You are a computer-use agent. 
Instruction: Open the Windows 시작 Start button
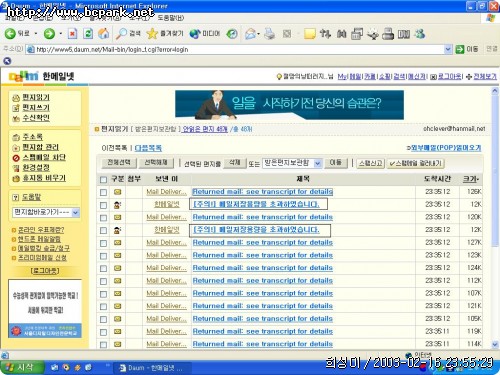tap(23, 367)
